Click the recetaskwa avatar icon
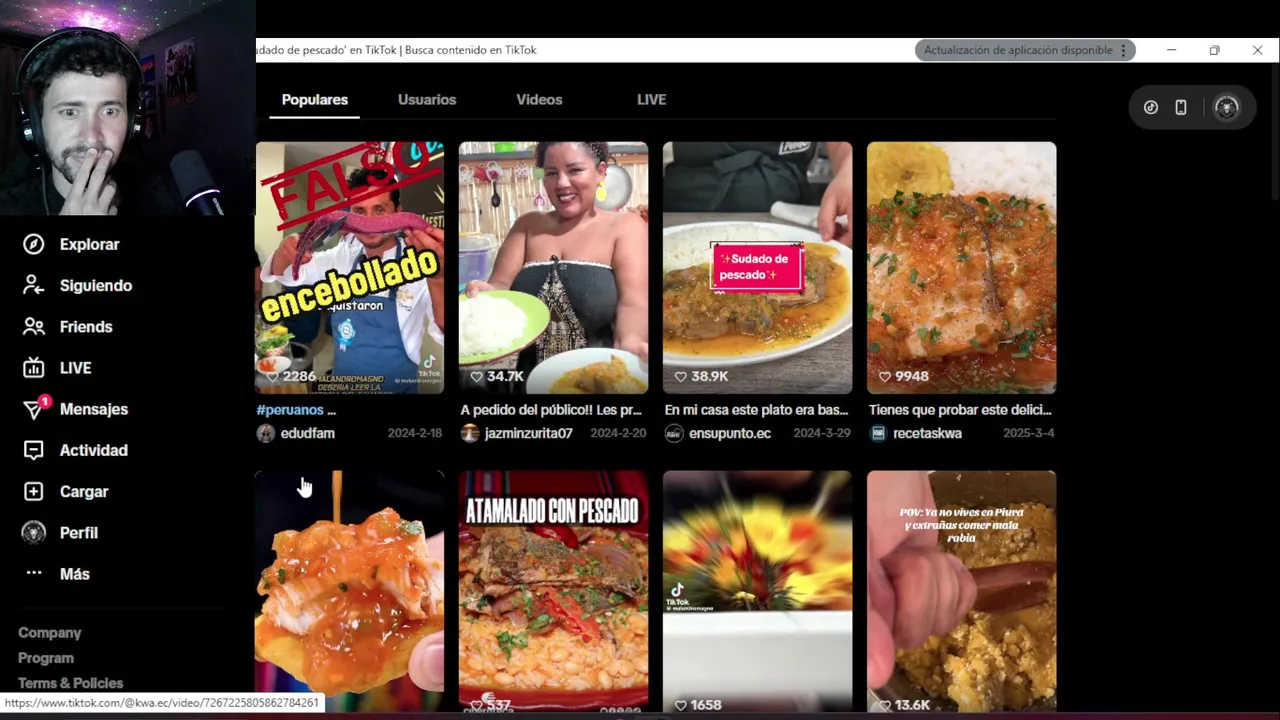This screenshot has width=1280, height=720. click(877, 433)
